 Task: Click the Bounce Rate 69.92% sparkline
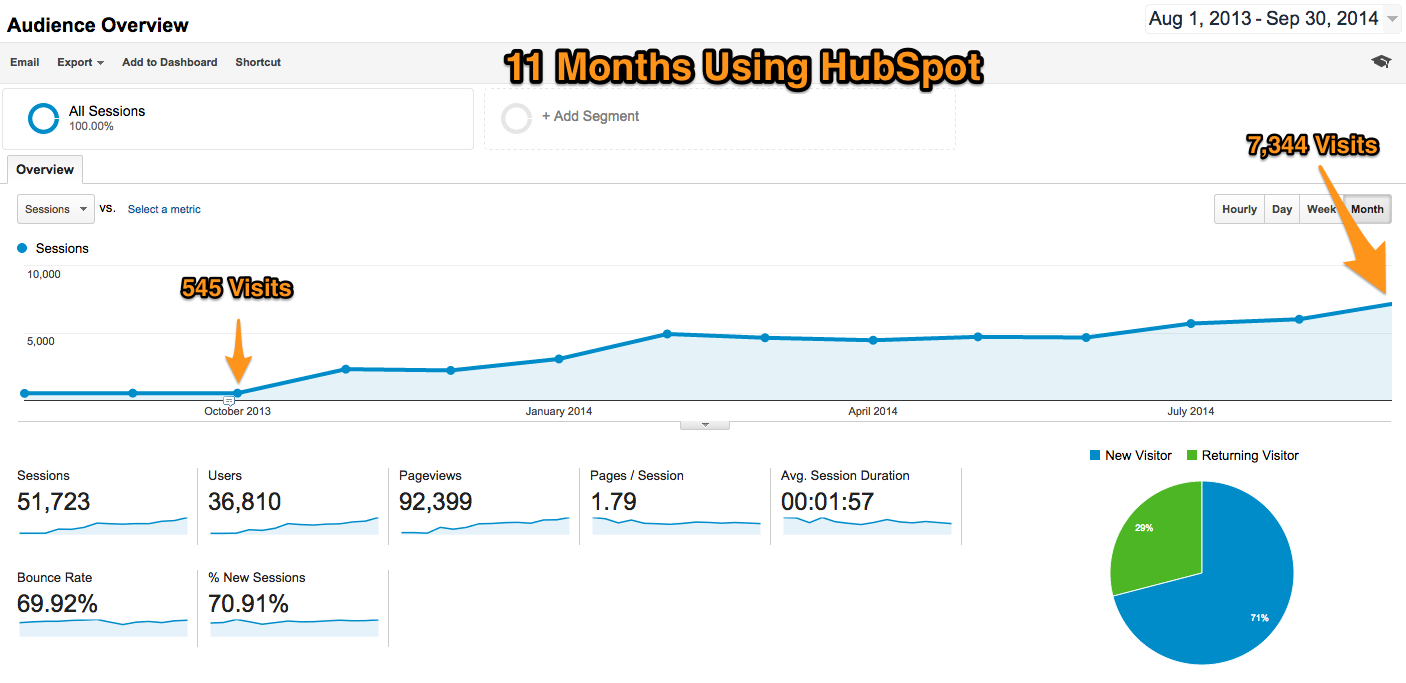(102, 626)
